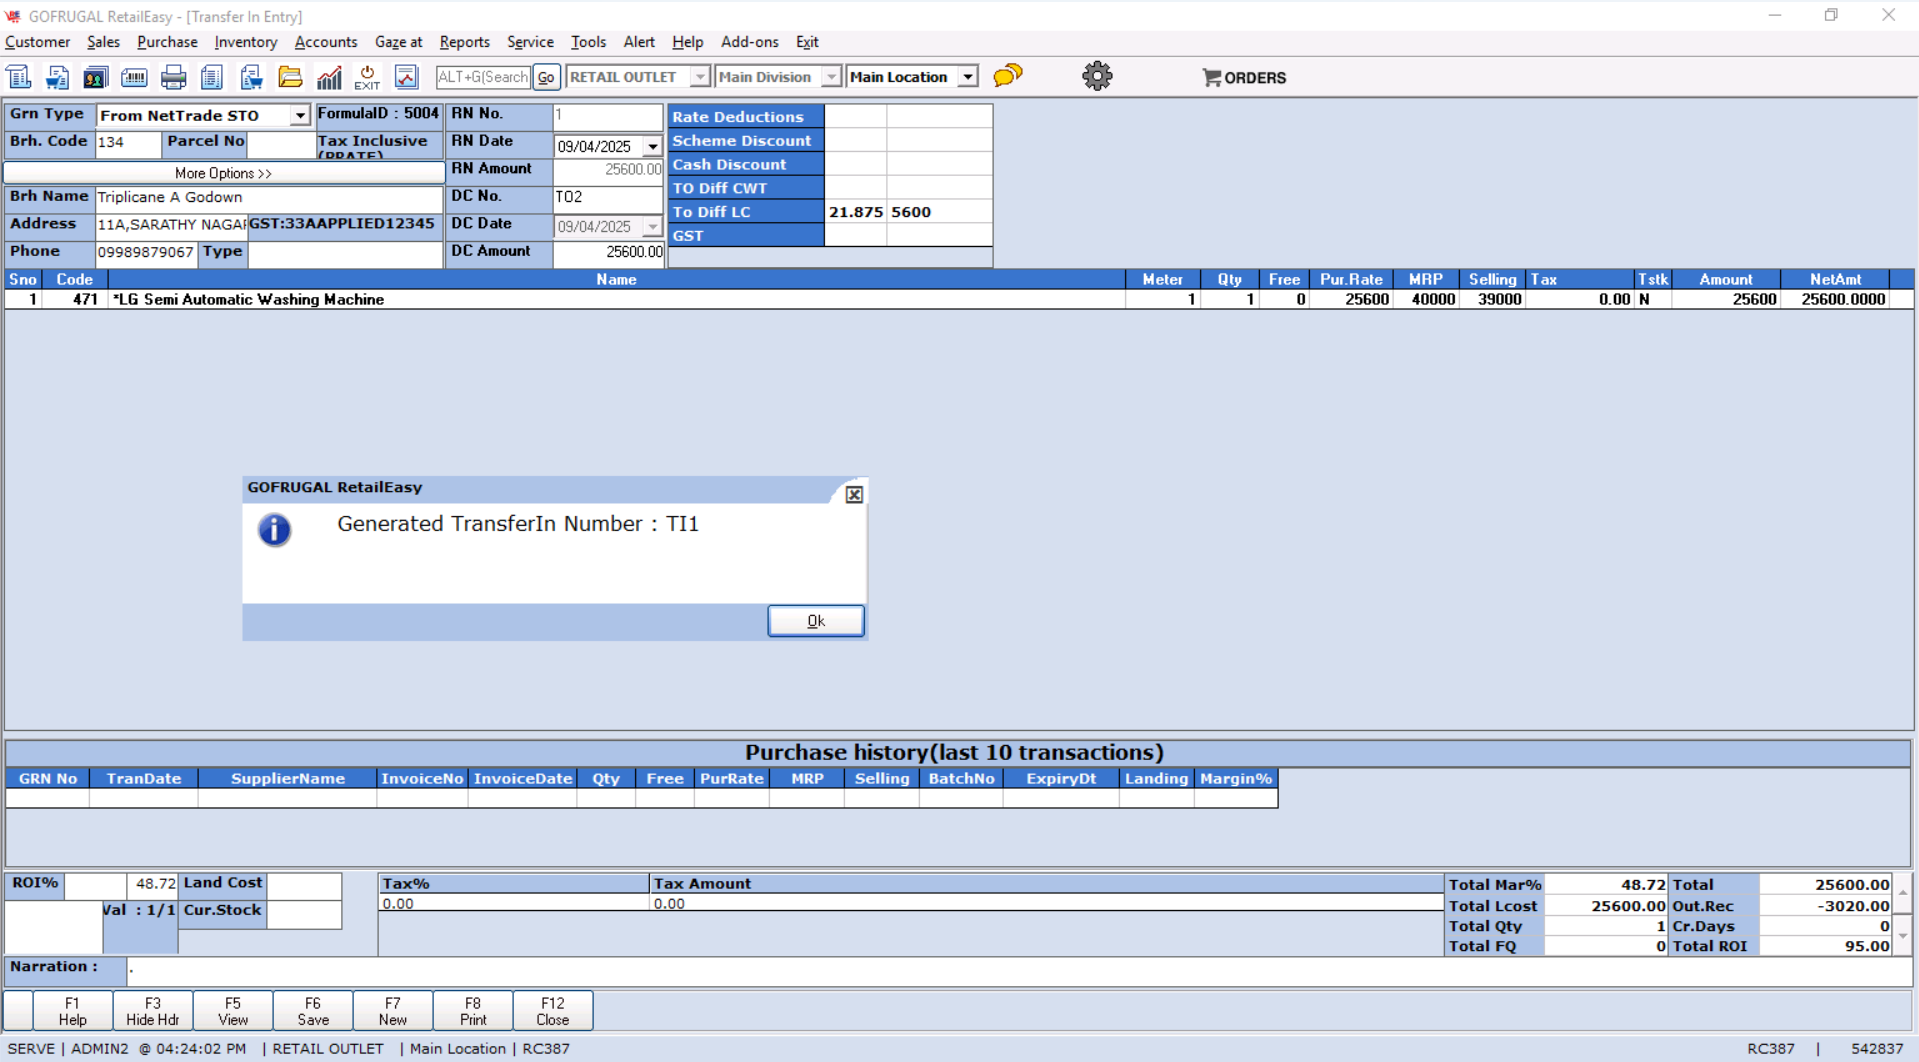The height and width of the screenshot is (1062, 1919).
Task: Click the SupplierName column header in purchase history
Action: pos(288,779)
